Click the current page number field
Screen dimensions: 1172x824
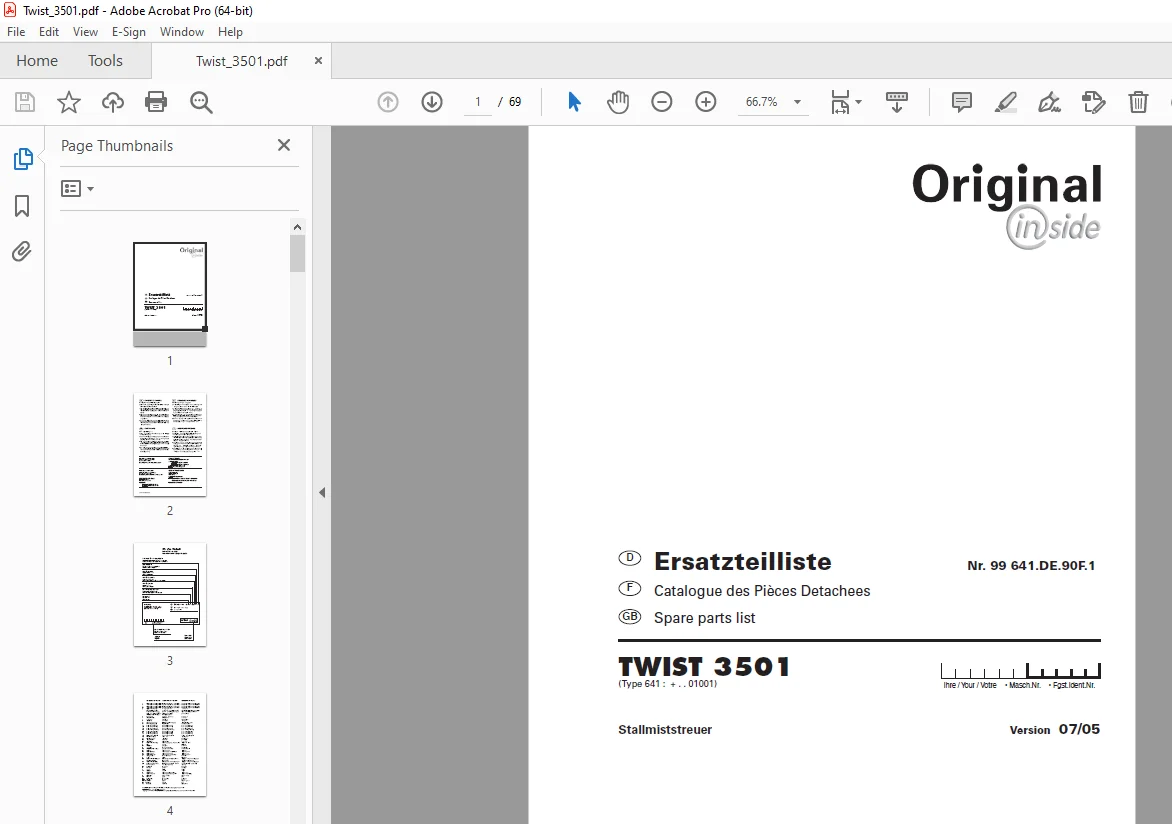point(478,102)
